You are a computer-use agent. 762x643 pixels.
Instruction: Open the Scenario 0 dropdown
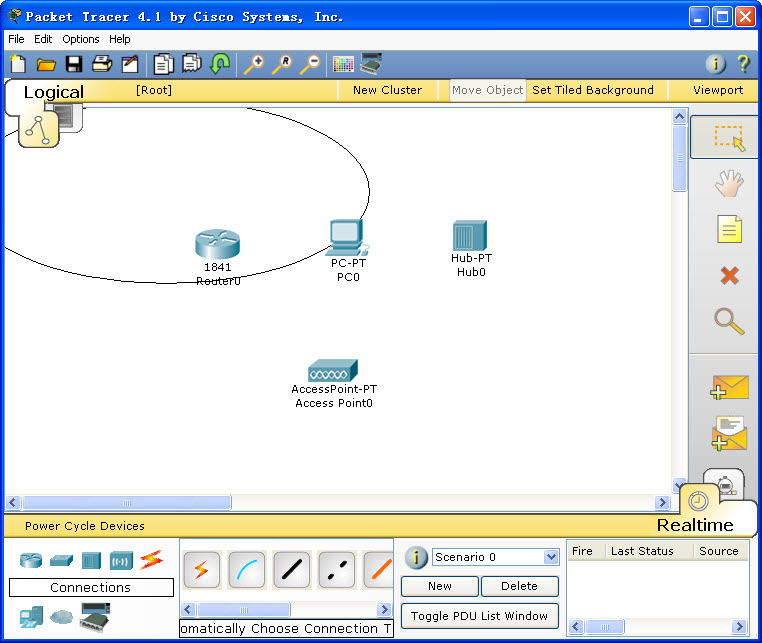(550, 557)
